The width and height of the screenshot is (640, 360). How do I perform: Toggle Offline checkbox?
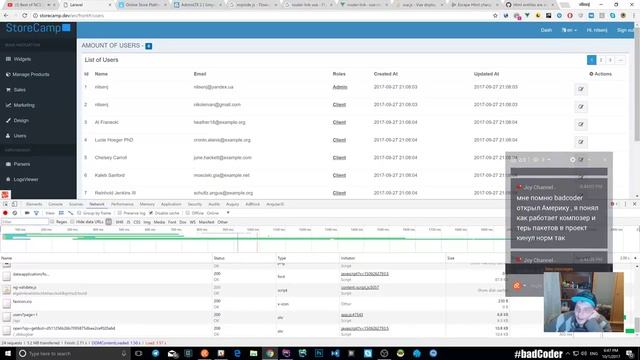pyautogui.click(x=188, y=213)
